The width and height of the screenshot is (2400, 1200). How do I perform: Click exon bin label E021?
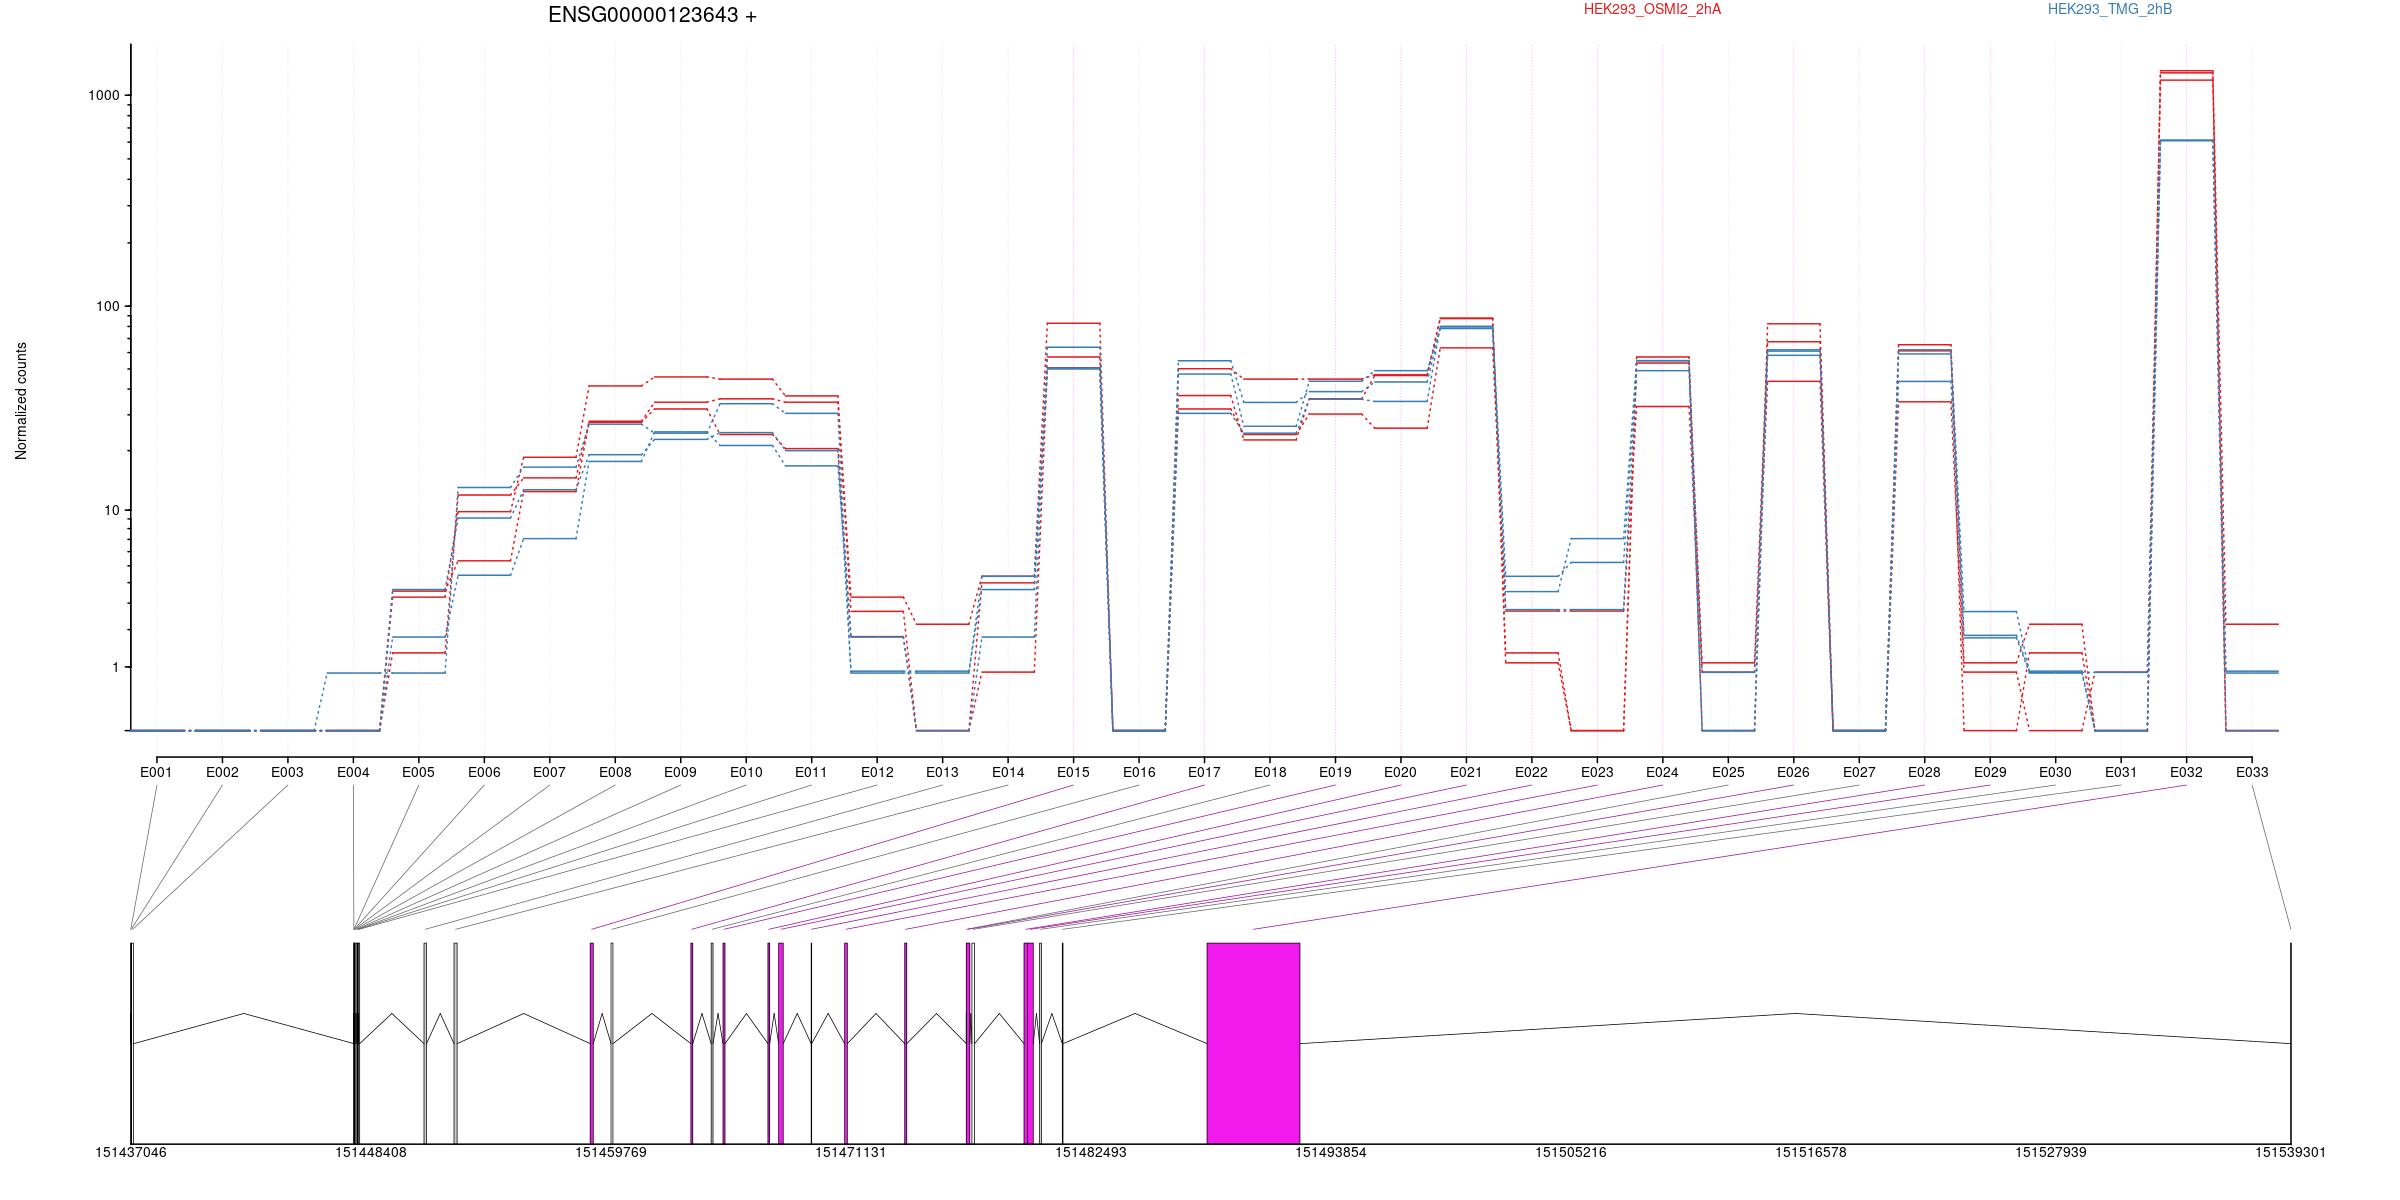point(1466,772)
